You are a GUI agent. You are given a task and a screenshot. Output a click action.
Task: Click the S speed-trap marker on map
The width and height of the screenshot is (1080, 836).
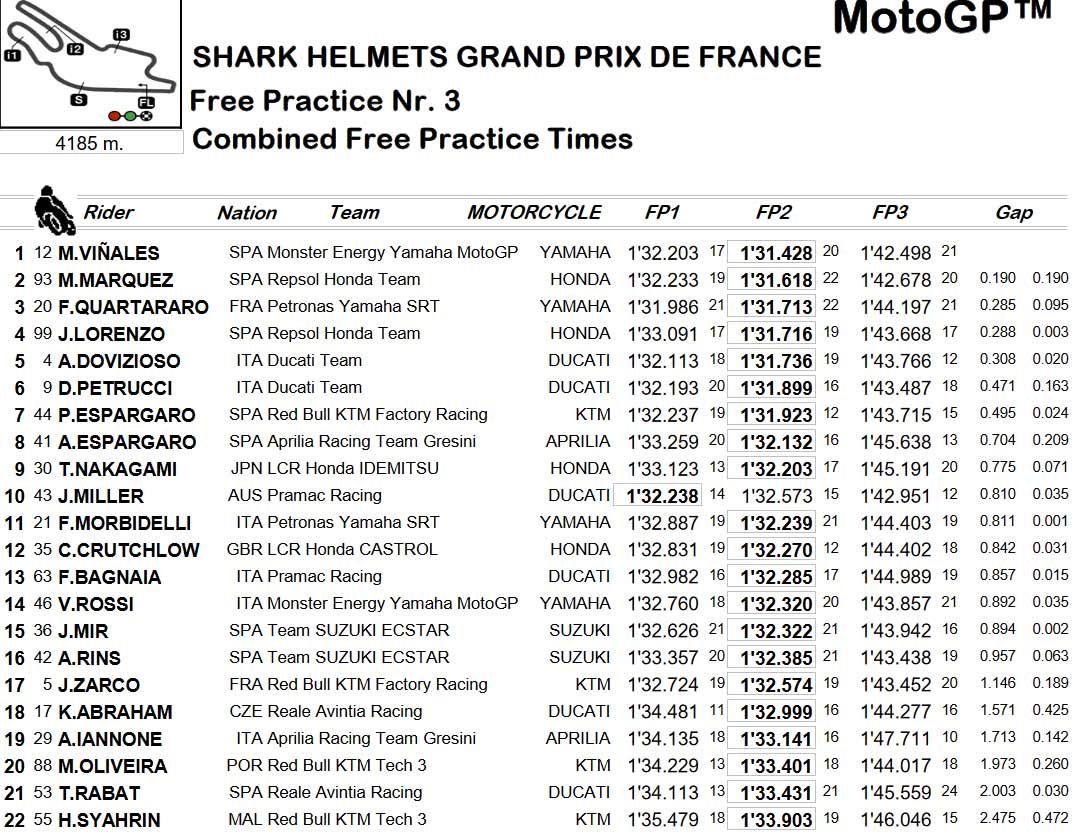(79, 100)
